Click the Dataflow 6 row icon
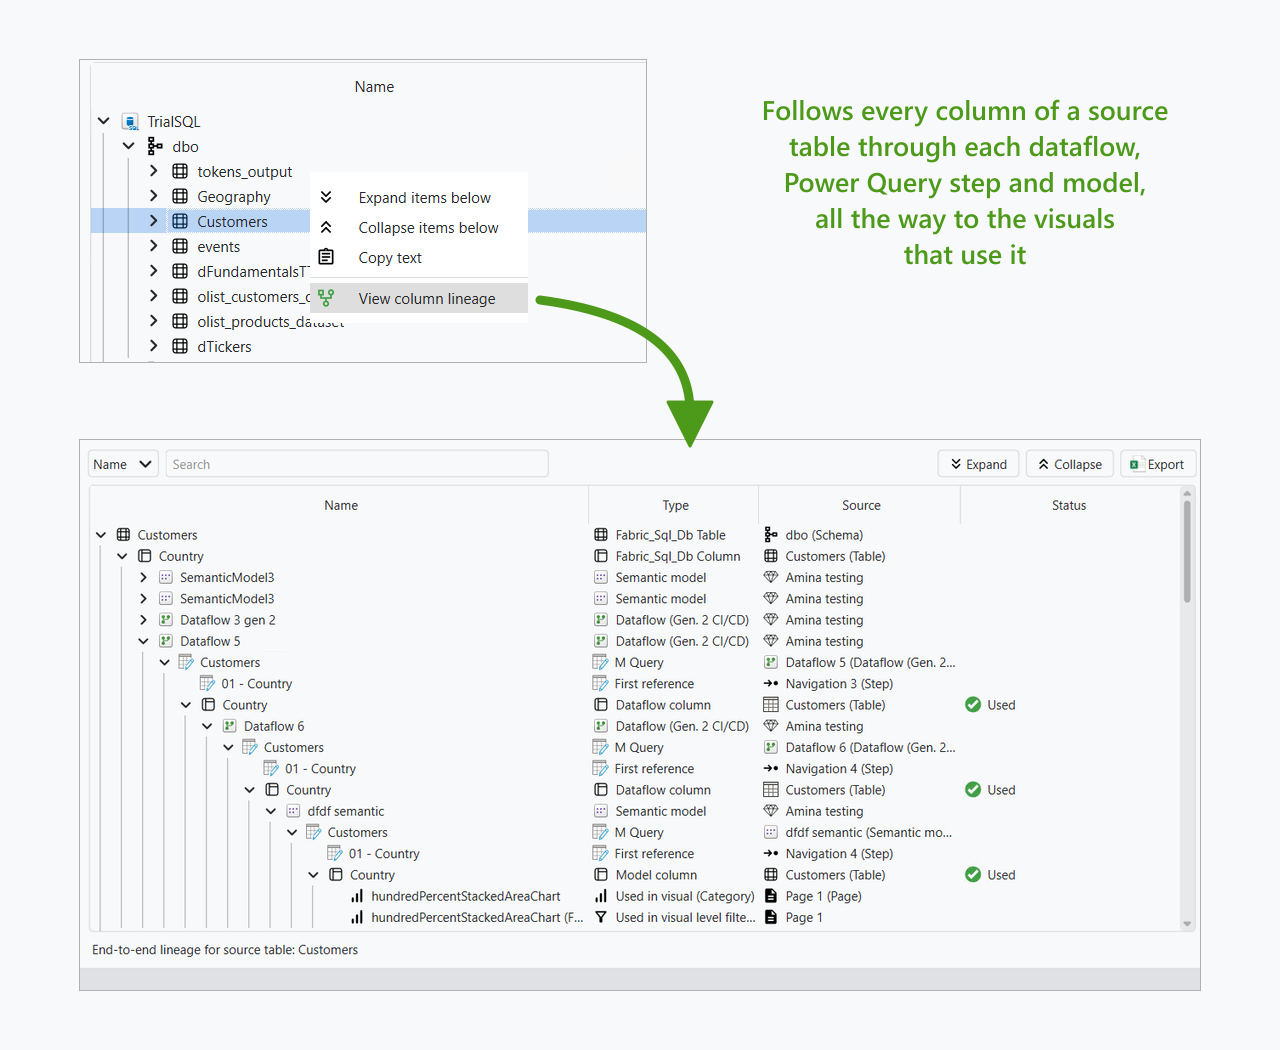The height and width of the screenshot is (1050, 1280). [230, 726]
